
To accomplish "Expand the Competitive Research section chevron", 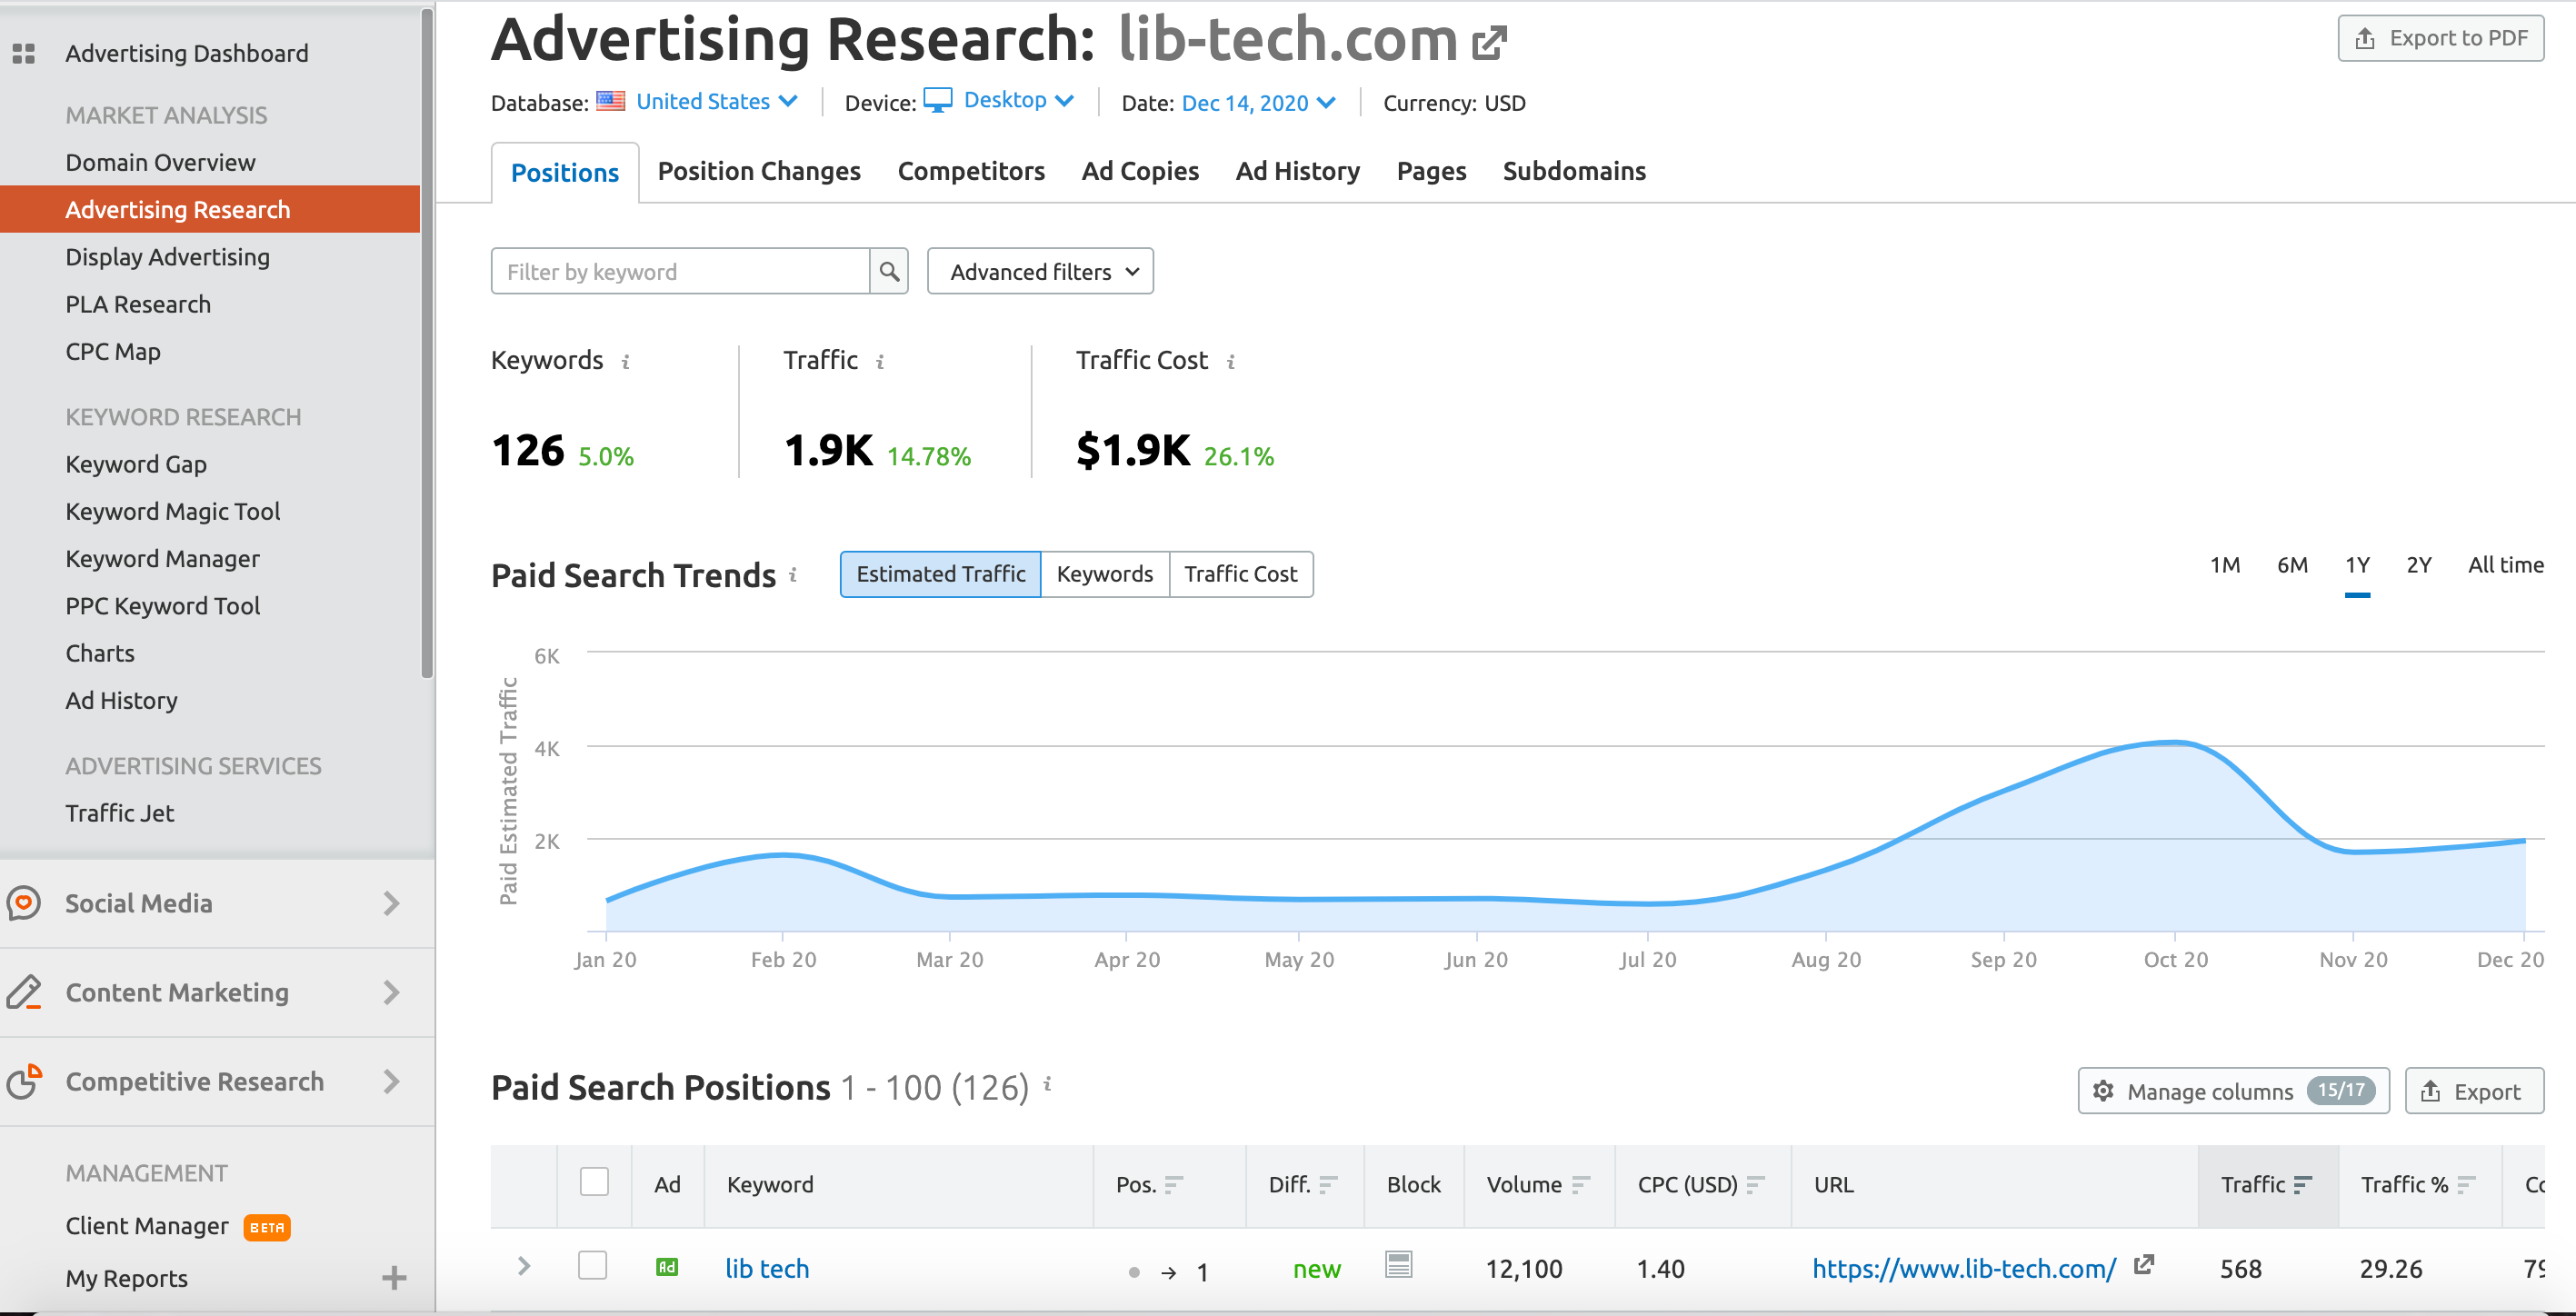I will click(x=391, y=1081).
